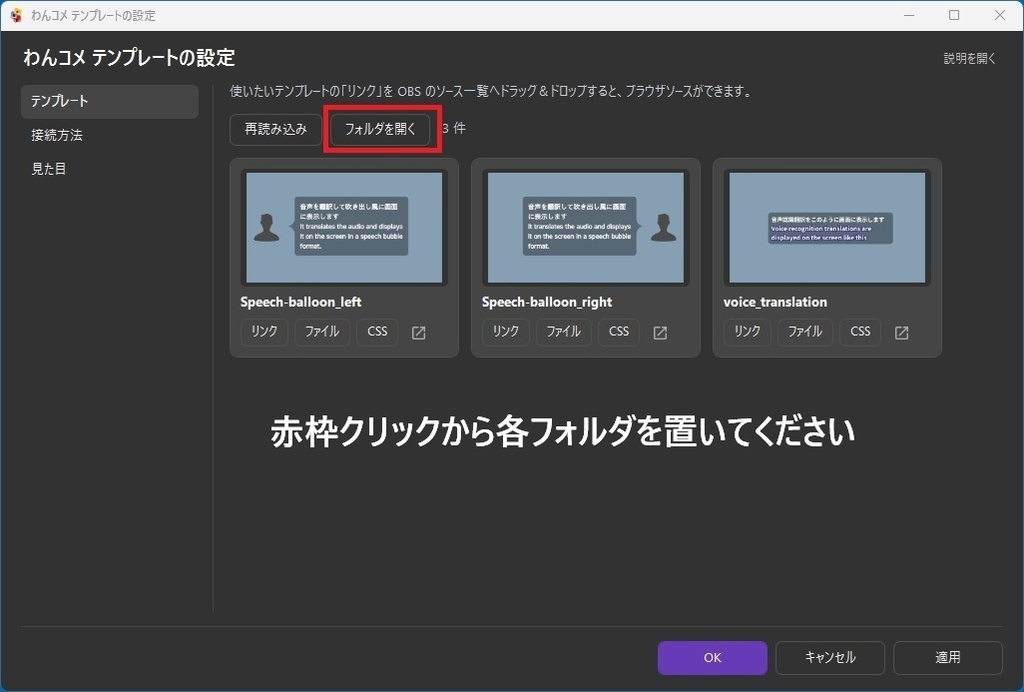Open external link icon for Speech-balloon_right

[660, 332]
